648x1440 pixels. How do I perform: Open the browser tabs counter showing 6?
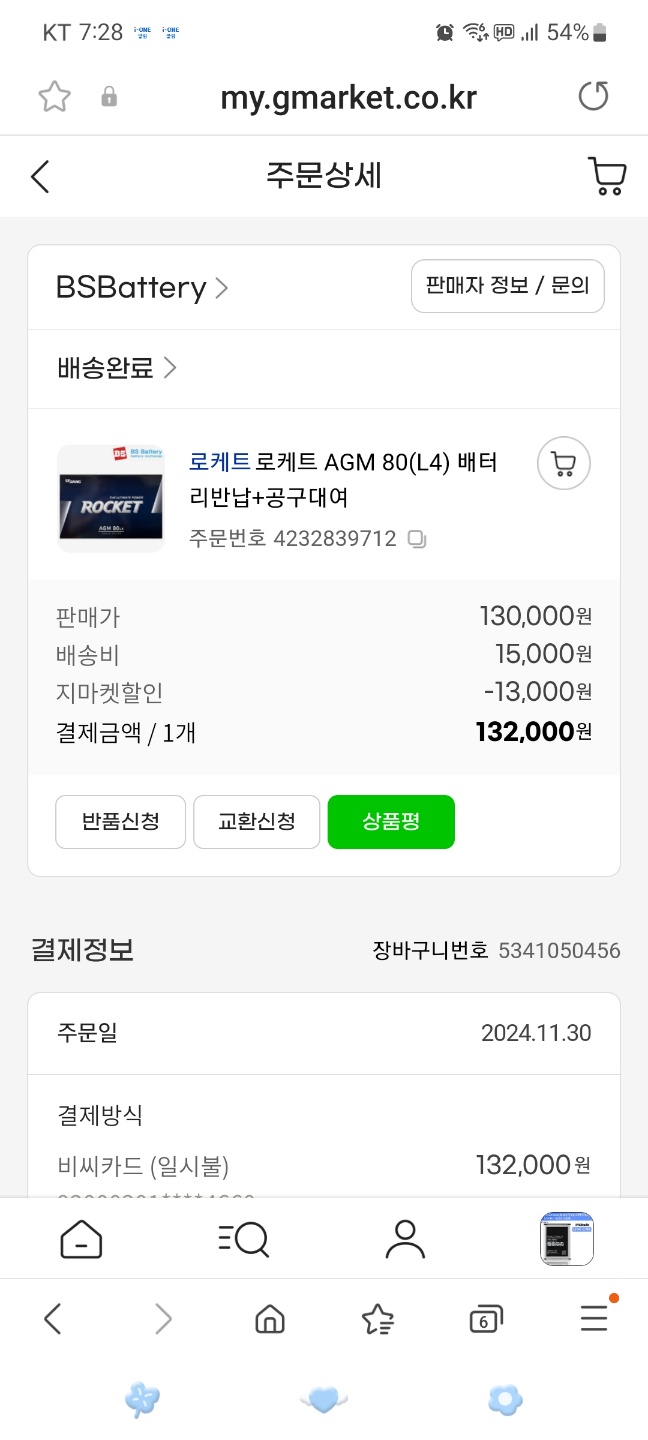(485, 1320)
